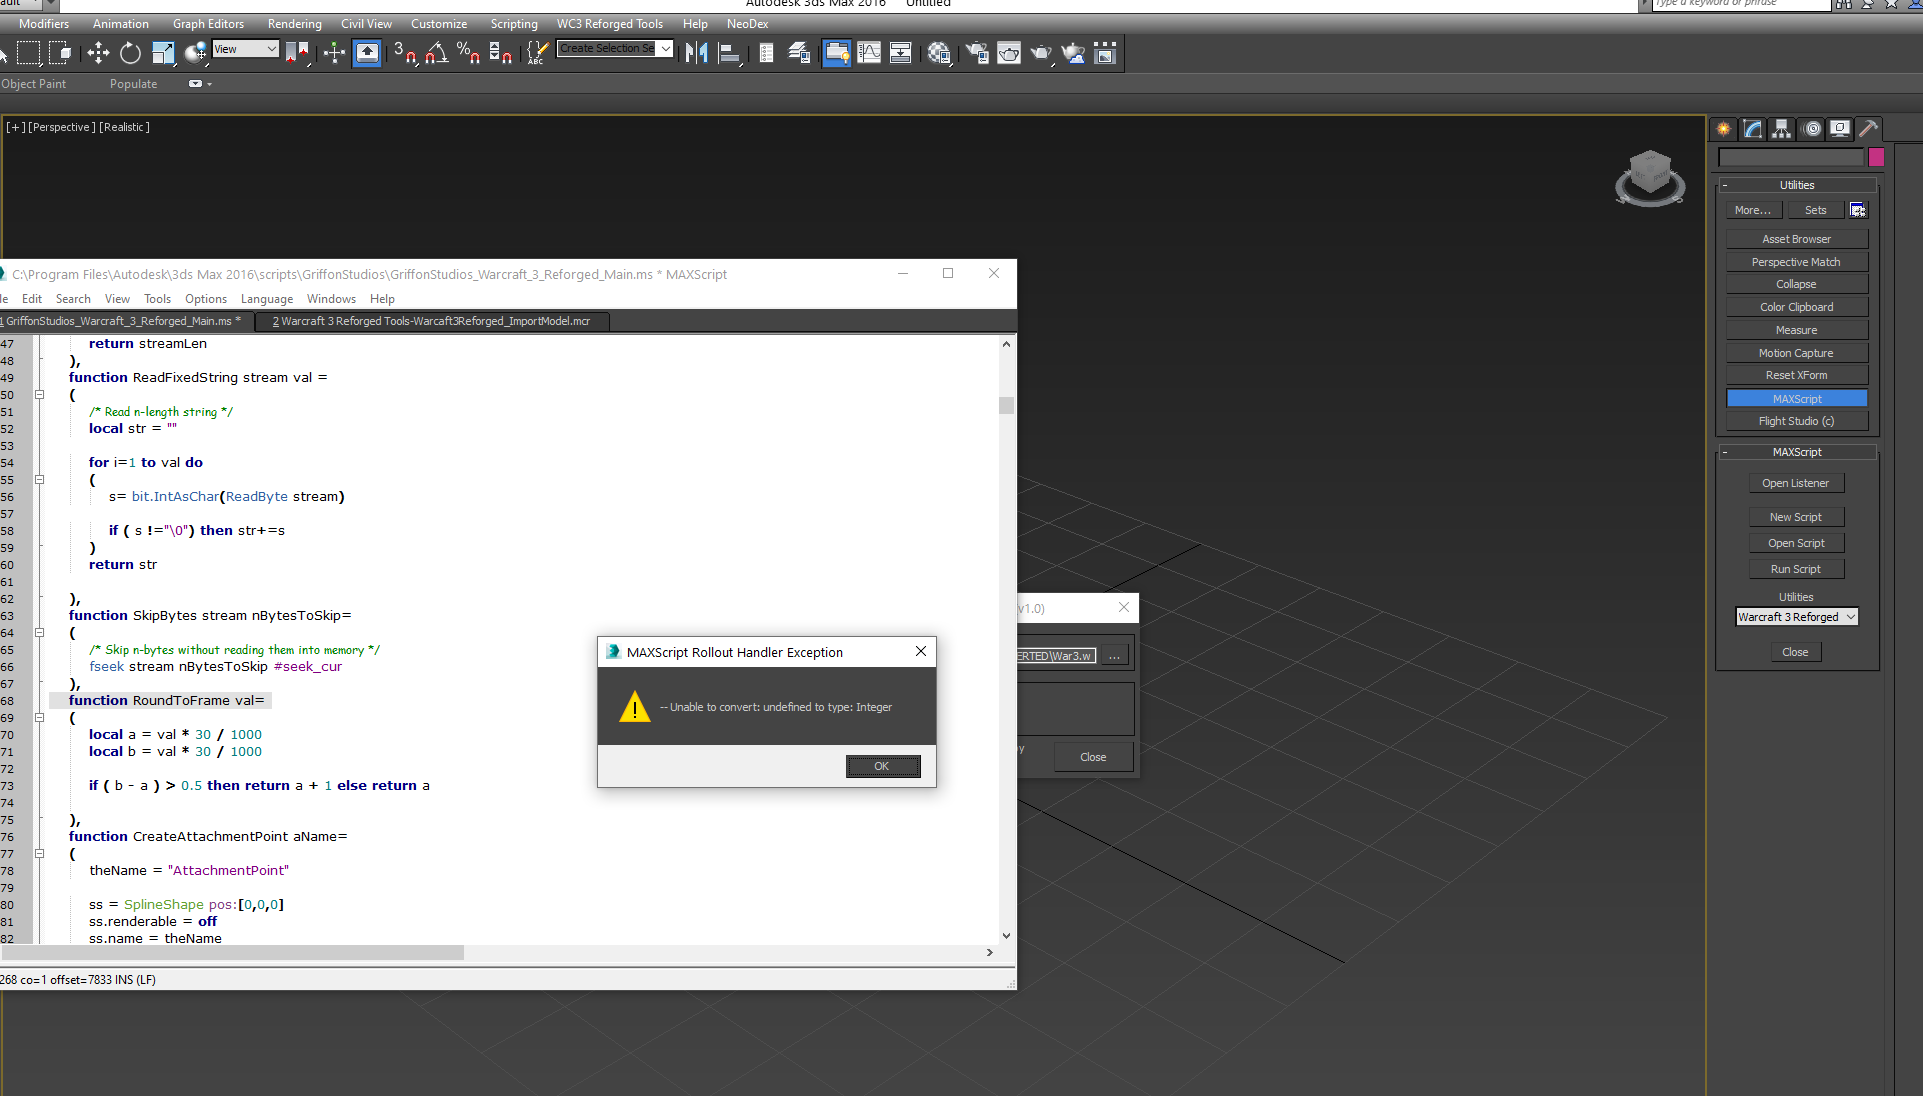
Task: Collapse the MAXScript rollout header
Action: (x=1796, y=452)
